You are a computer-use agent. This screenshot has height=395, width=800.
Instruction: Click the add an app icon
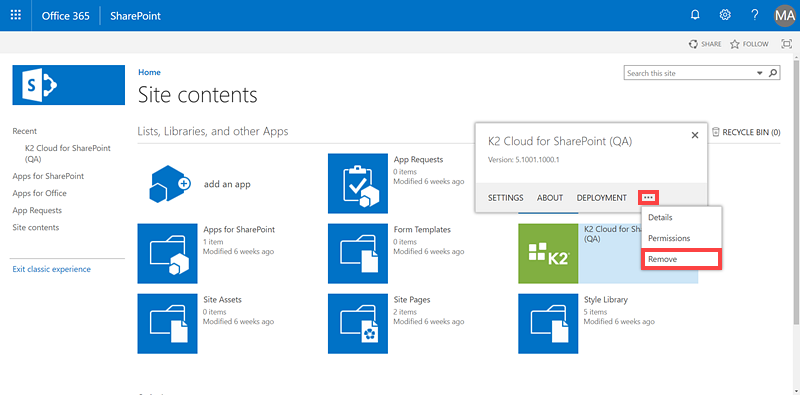170,184
